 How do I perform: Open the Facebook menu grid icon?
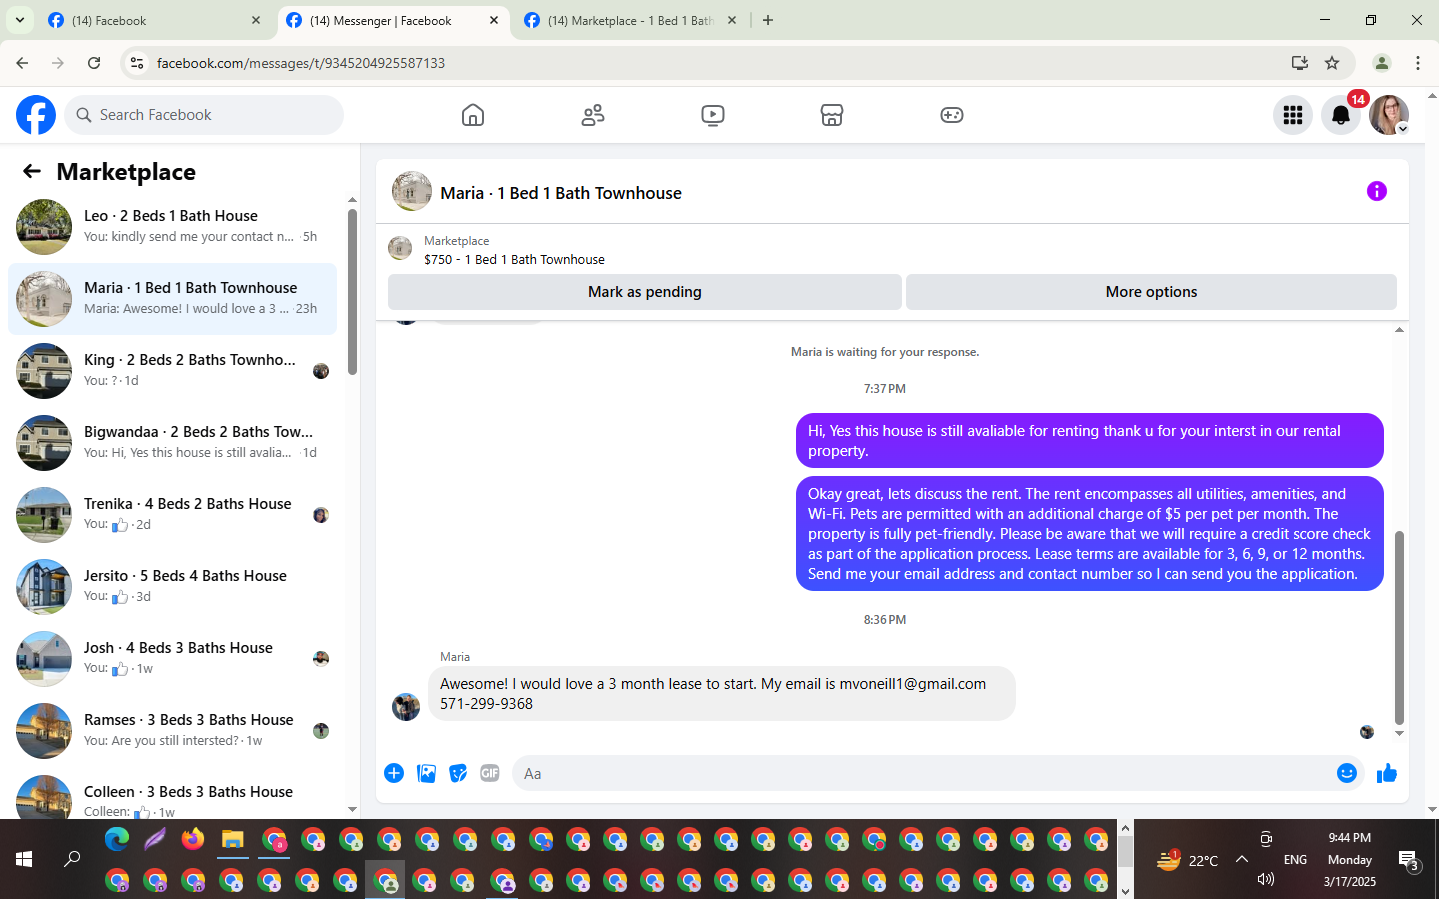(x=1293, y=115)
